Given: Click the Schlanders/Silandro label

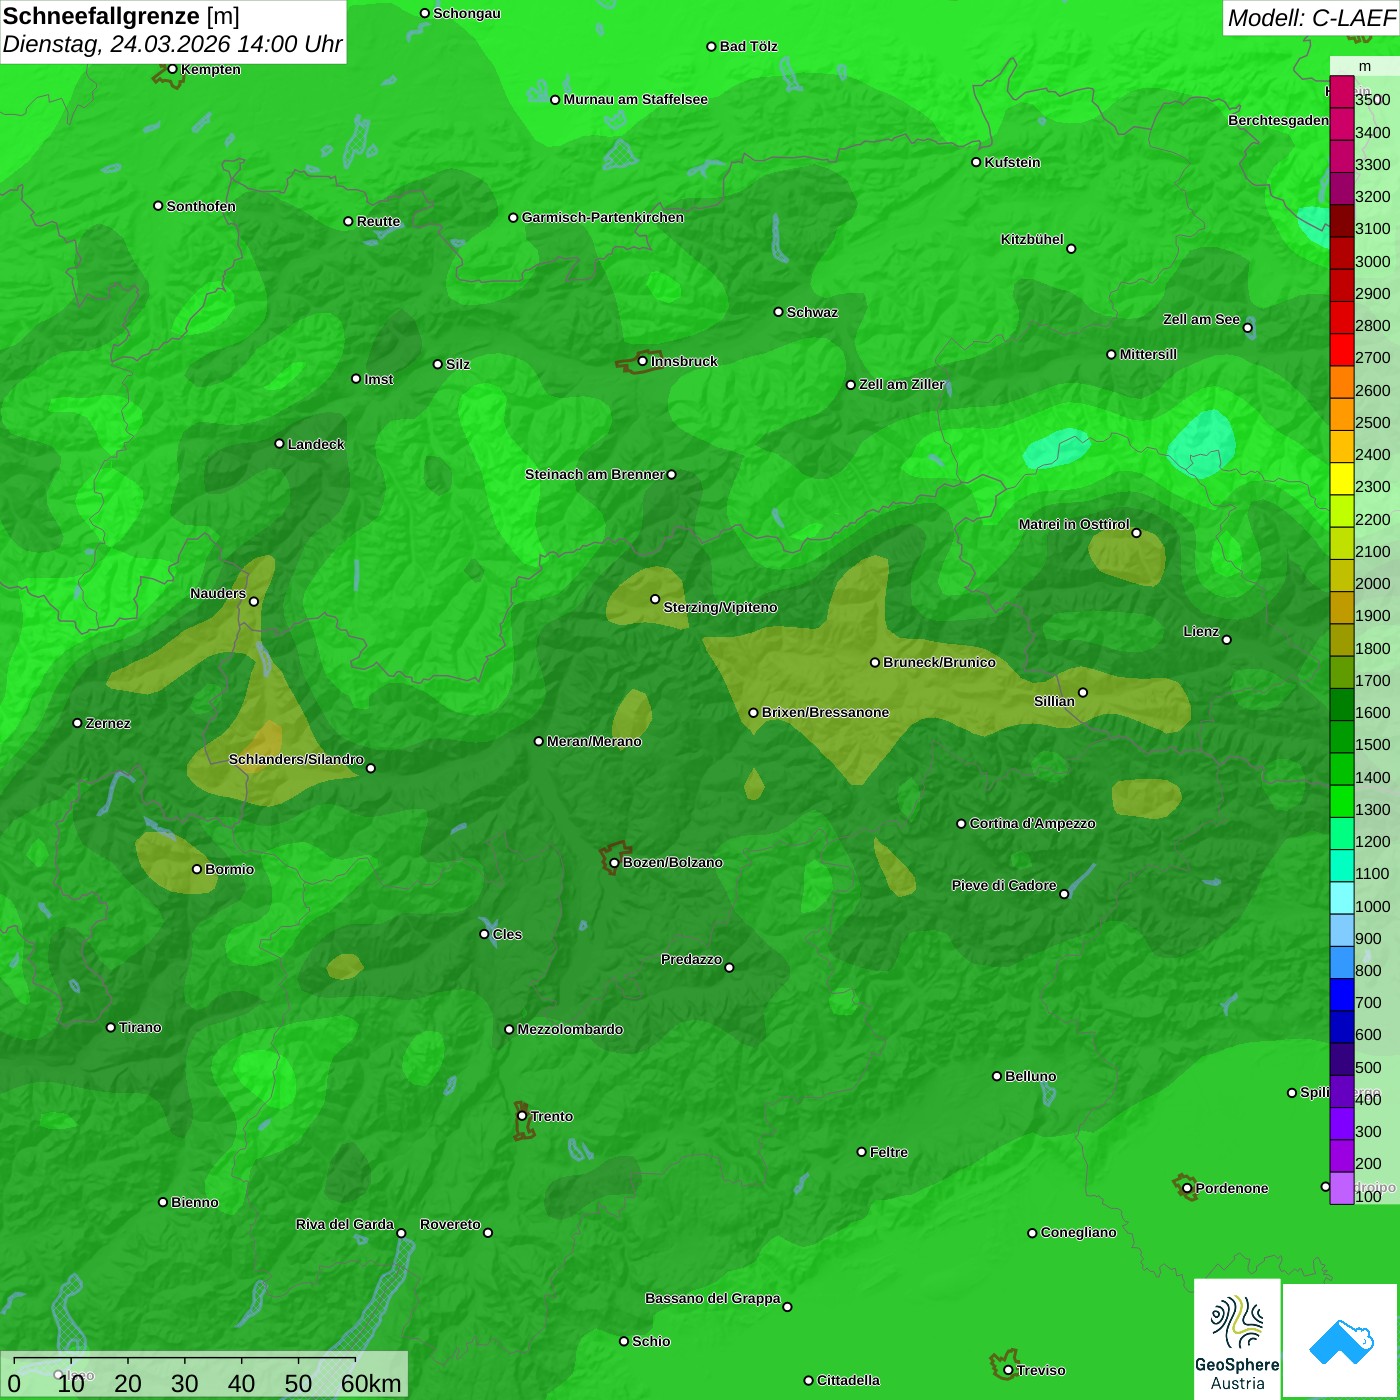Looking at the screenshot, I should point(297,759).
